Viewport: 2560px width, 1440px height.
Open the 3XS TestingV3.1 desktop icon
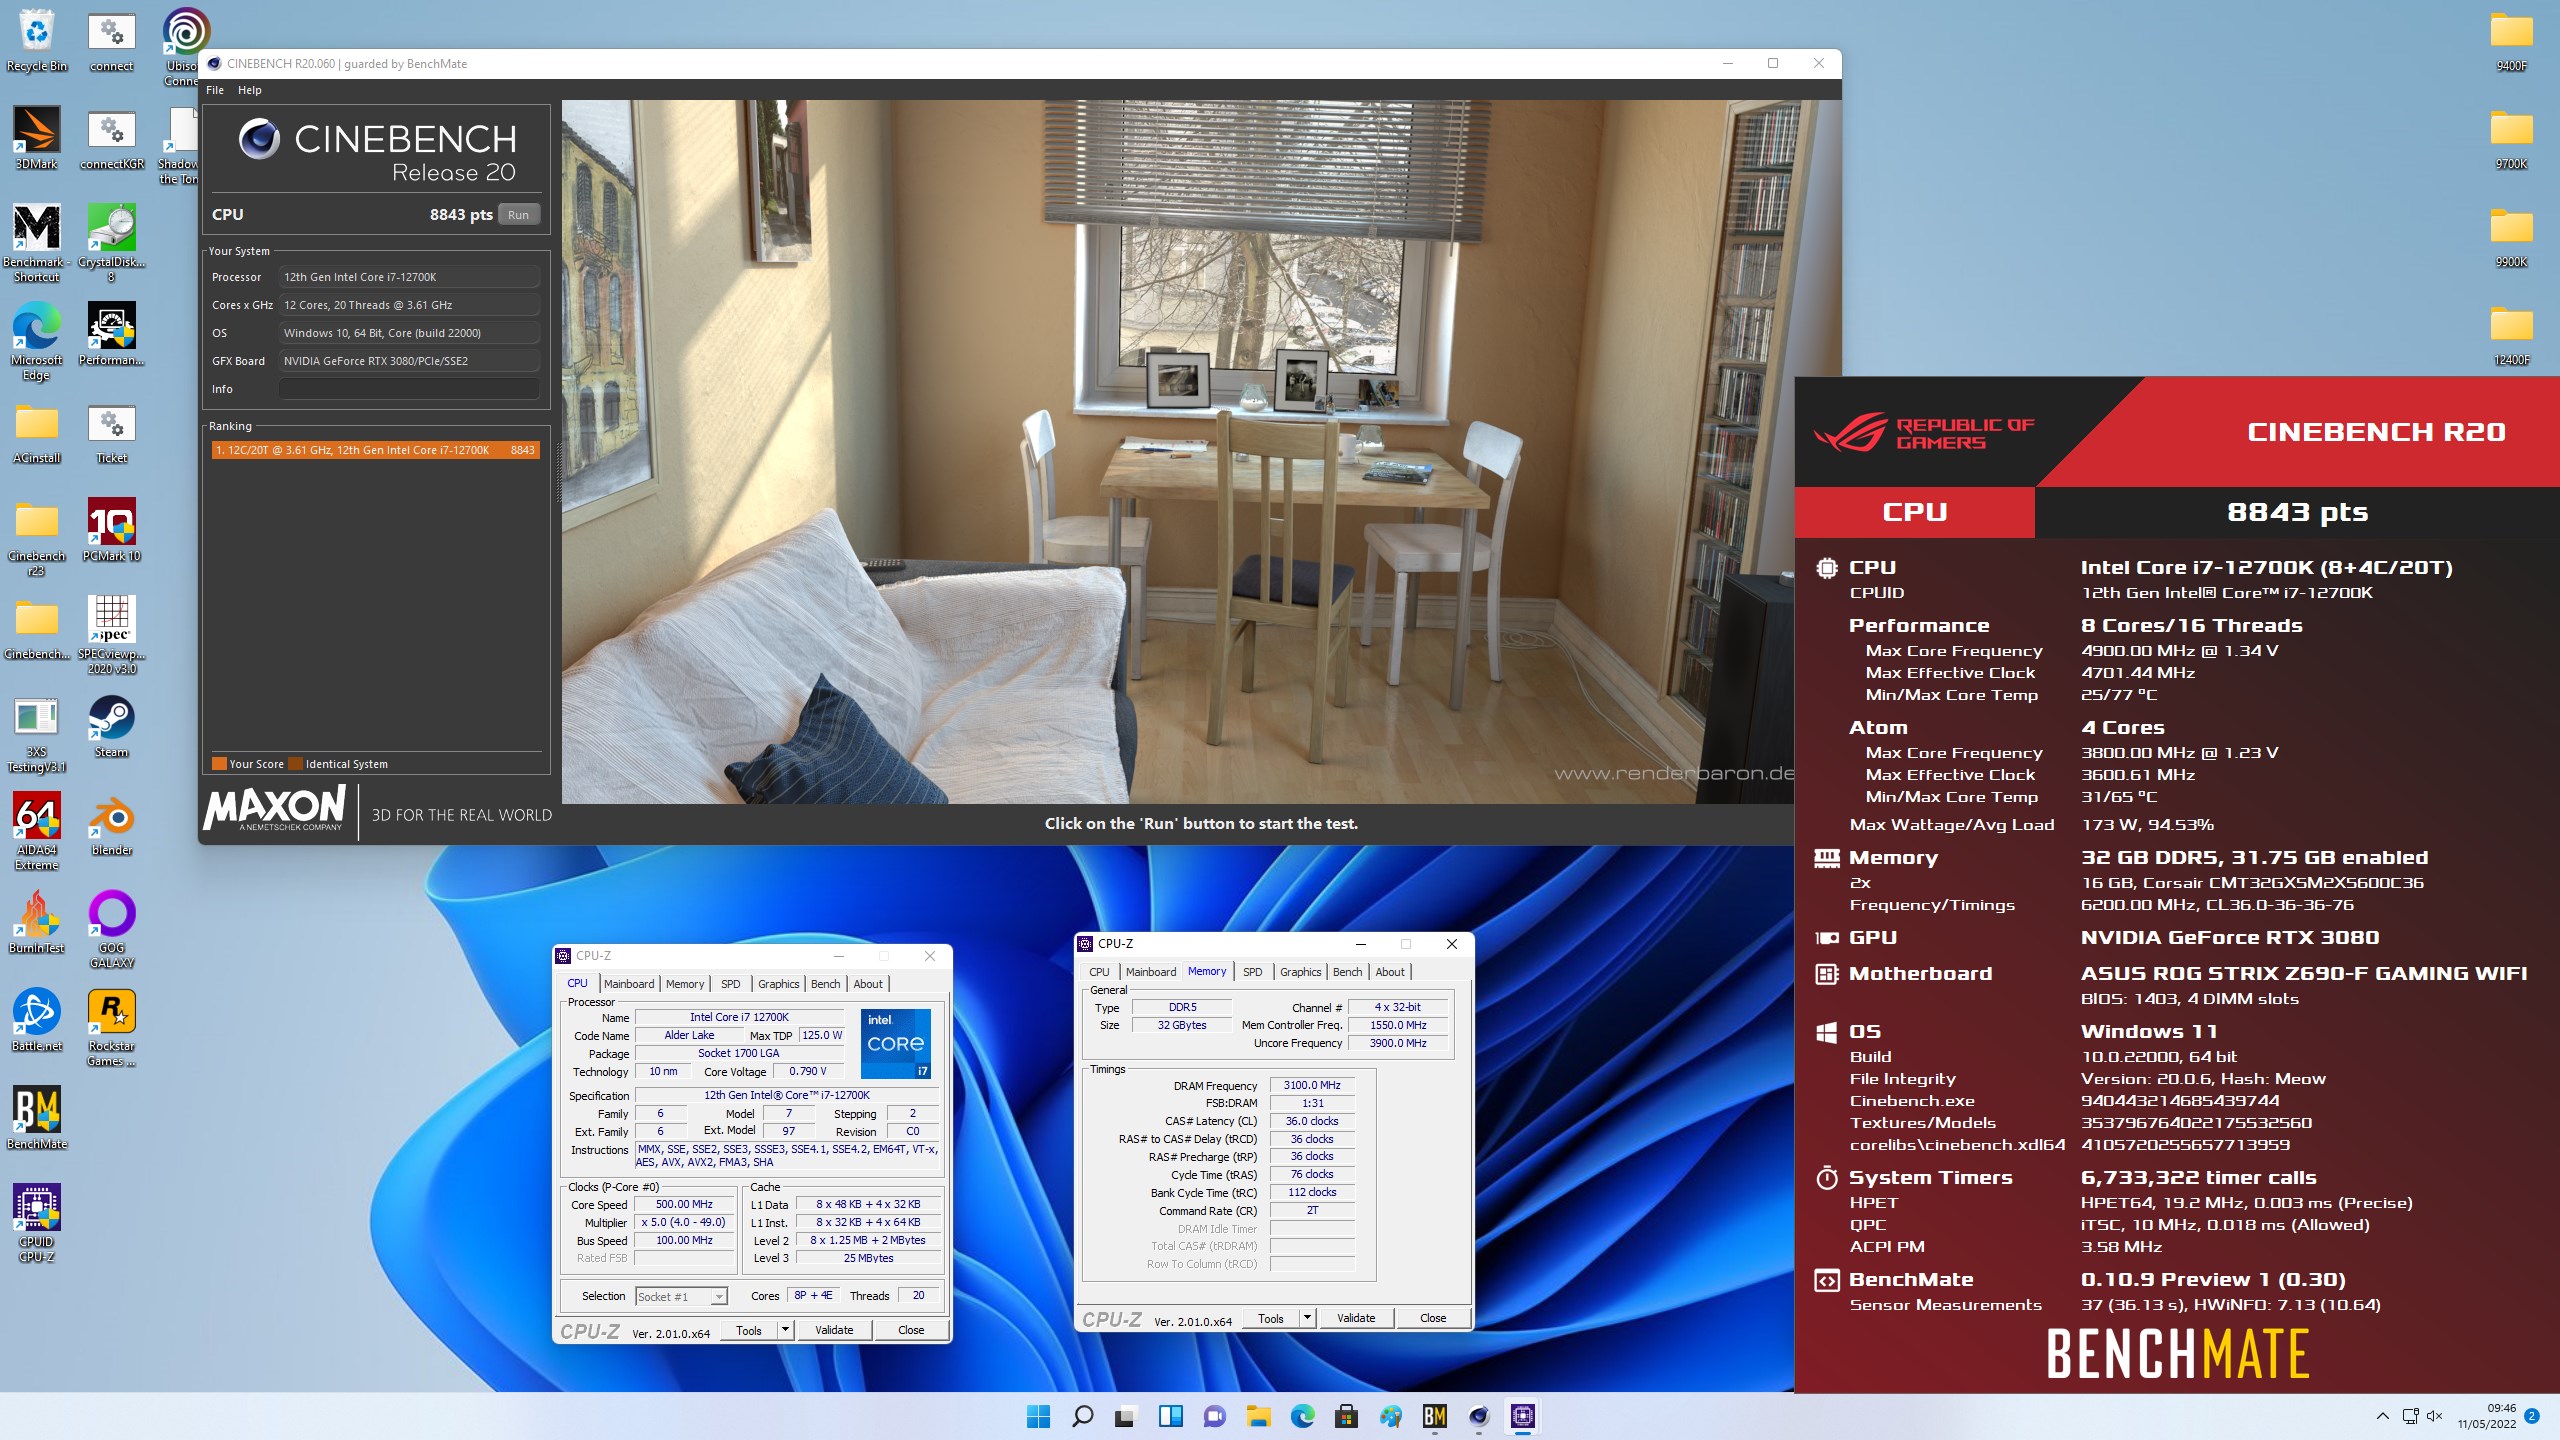pos(37,733)
